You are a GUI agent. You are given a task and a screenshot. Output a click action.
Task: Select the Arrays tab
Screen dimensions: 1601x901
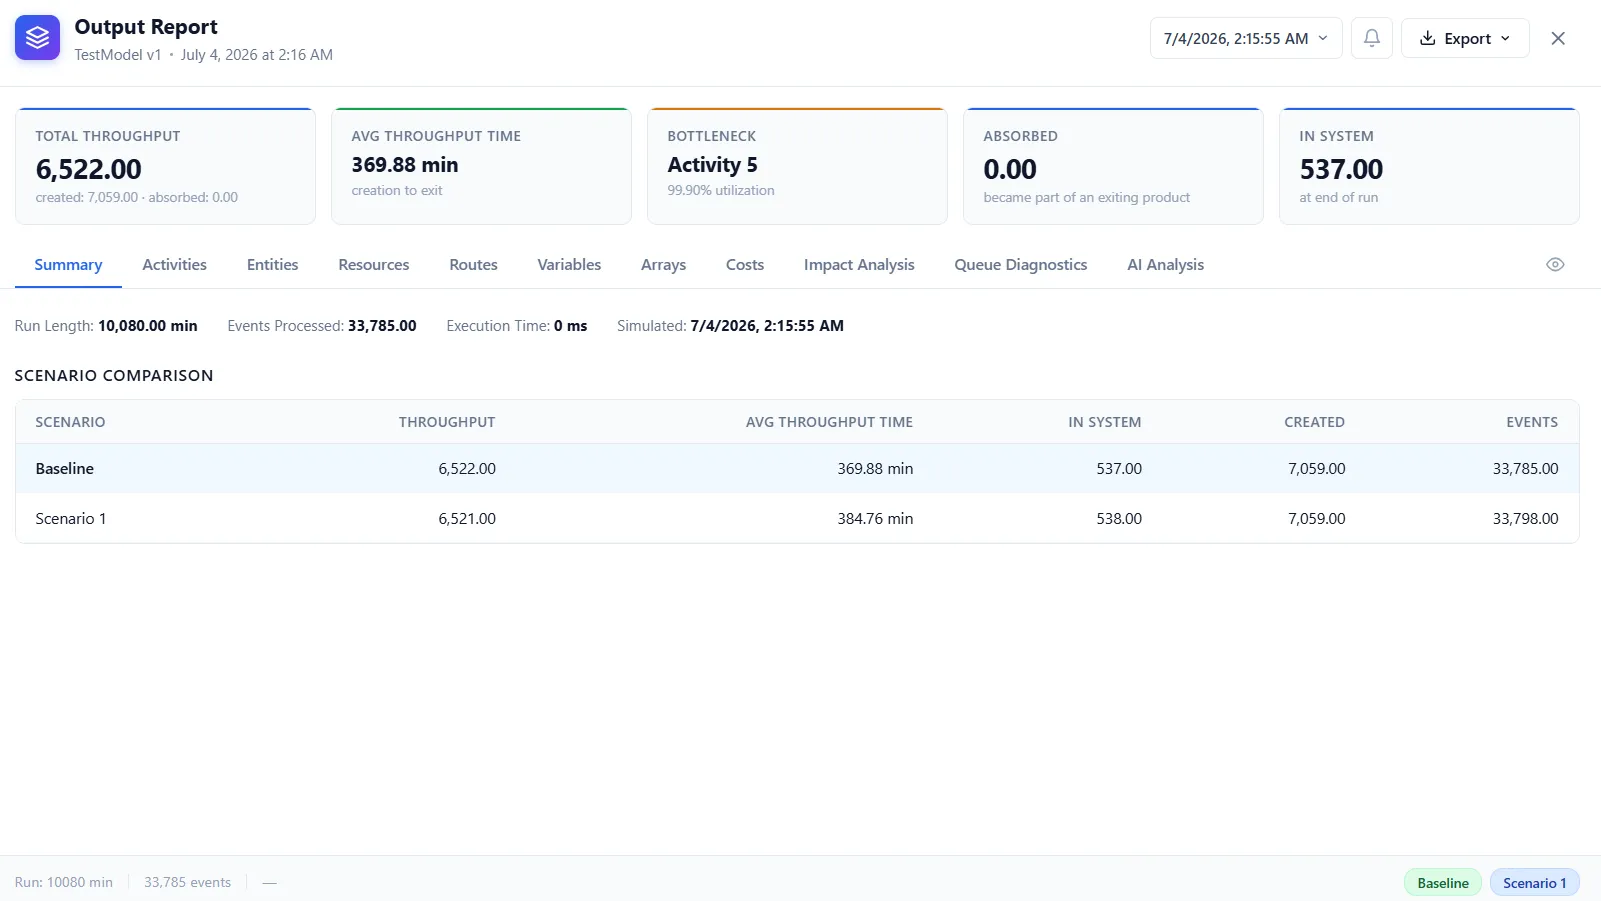[663, 265]
